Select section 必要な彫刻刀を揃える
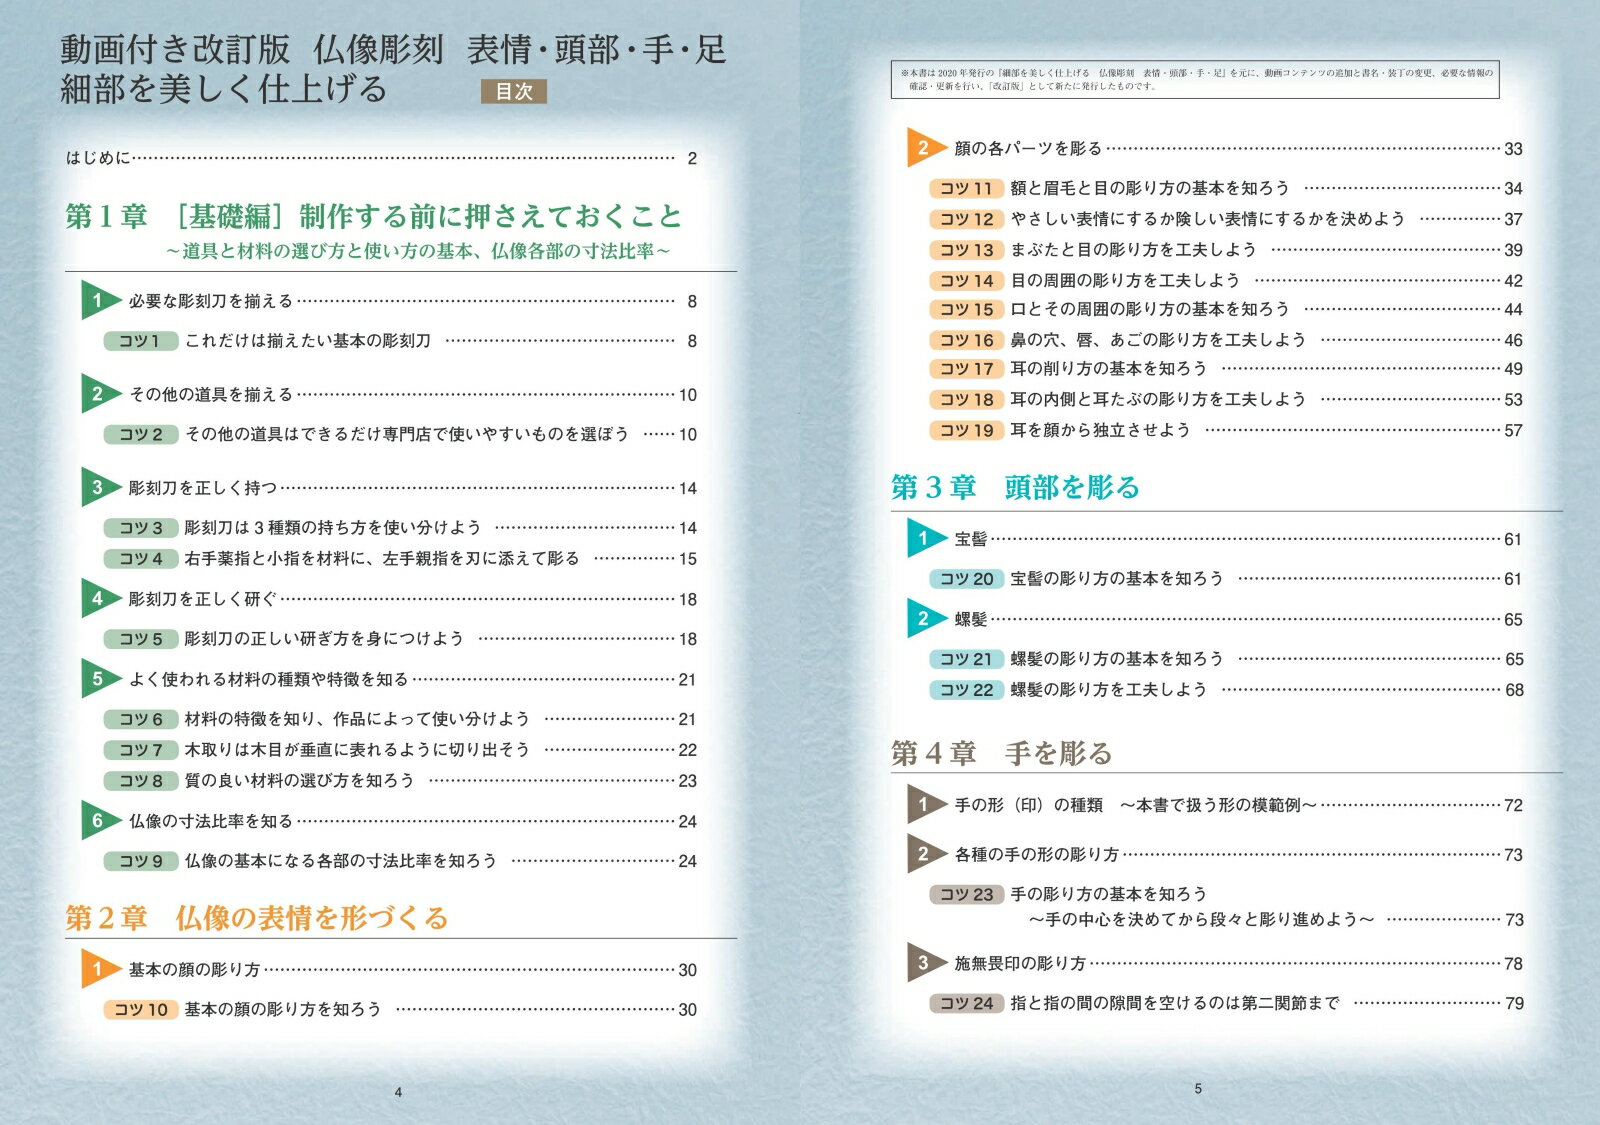 pyautogui.click(x=389, y=301)
